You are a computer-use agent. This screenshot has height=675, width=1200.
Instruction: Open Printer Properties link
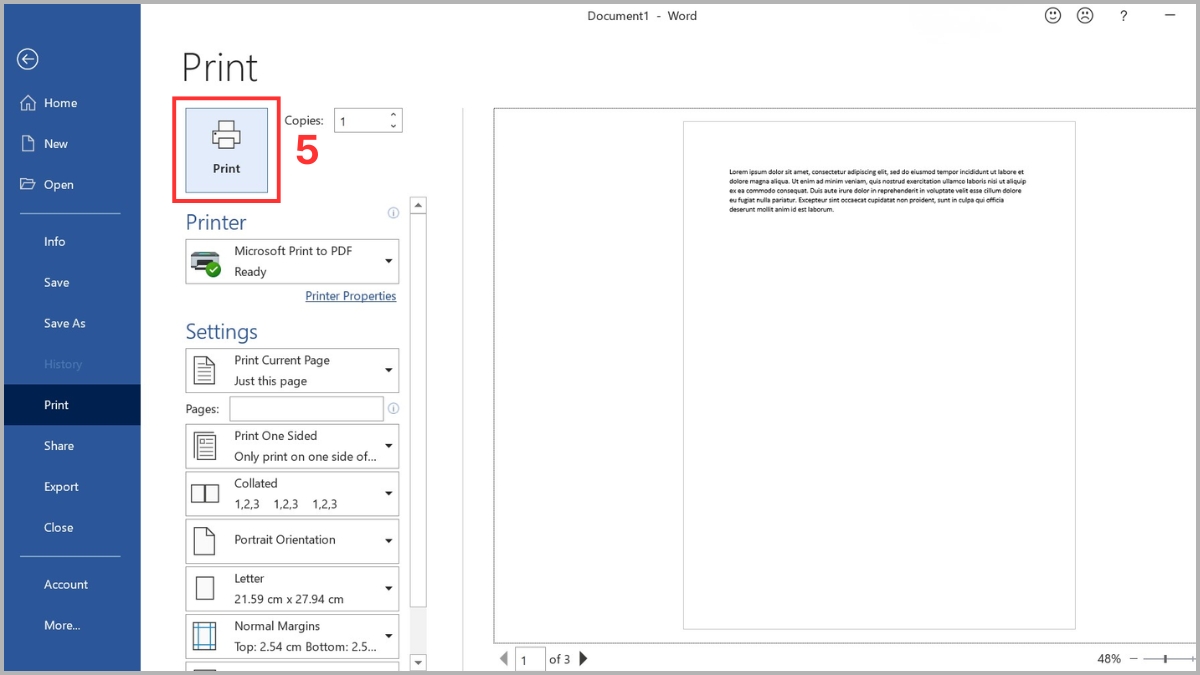pos(350,296)
